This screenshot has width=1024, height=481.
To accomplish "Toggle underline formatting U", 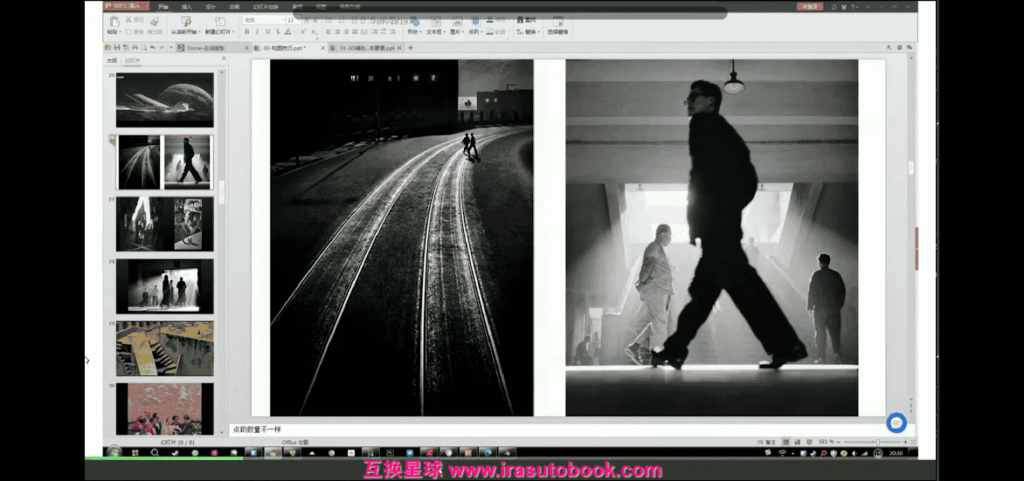I will (x=268, y=31).
